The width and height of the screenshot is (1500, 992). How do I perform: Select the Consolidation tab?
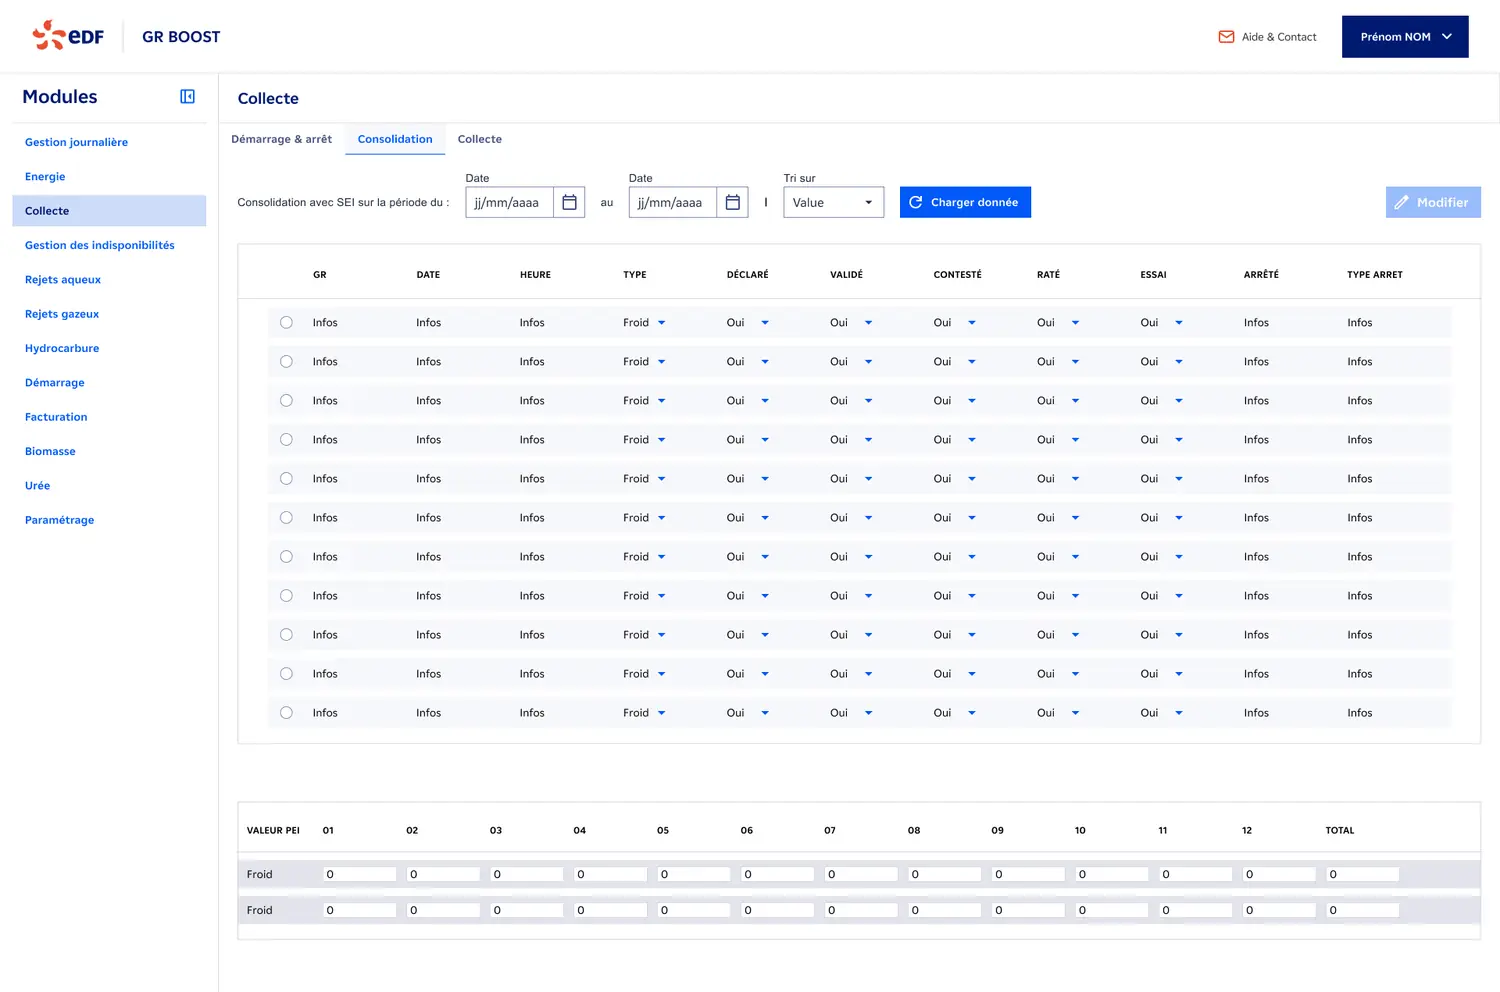[395, 139]
